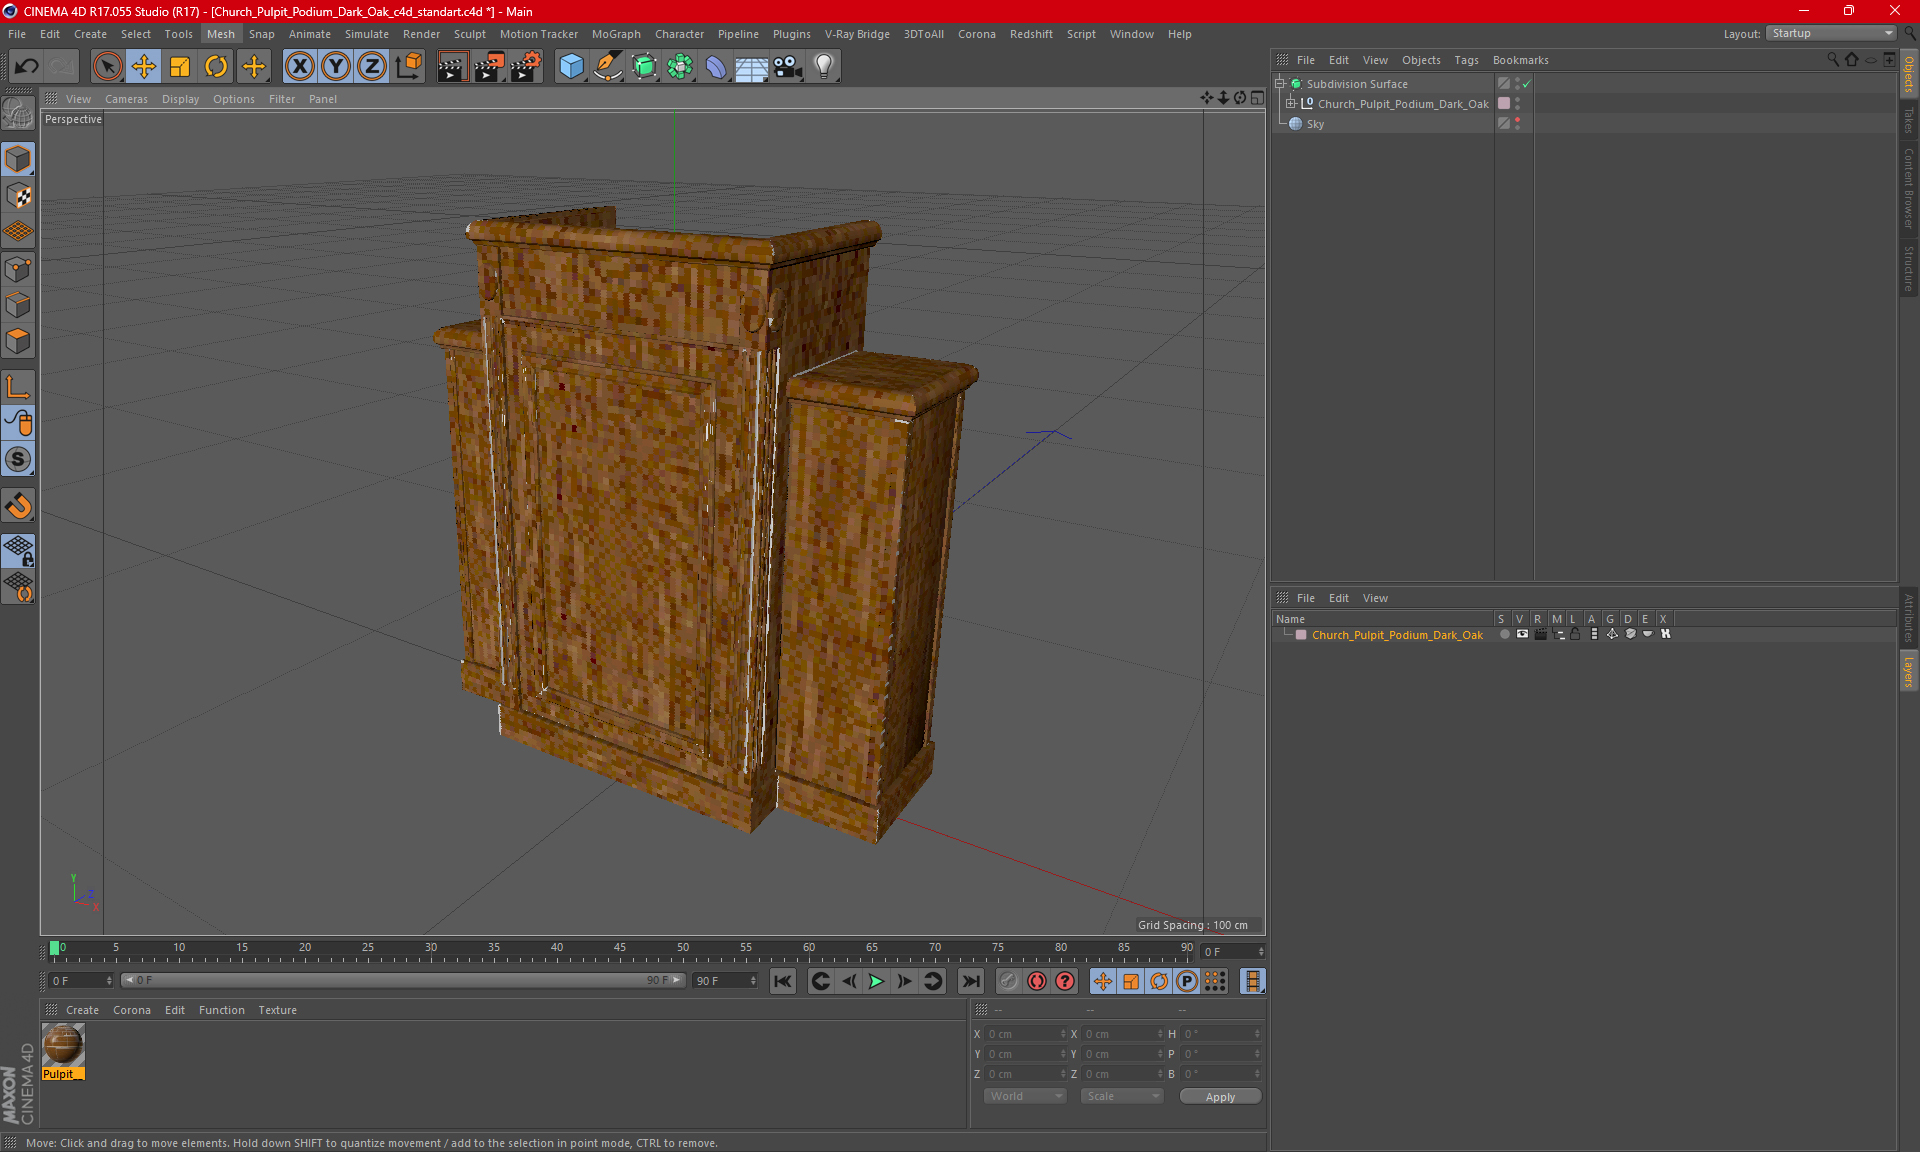This screenshot has height=1152, width=1920.
Task: Open the Scale mode dropdown
Action: (1121, 1097)
